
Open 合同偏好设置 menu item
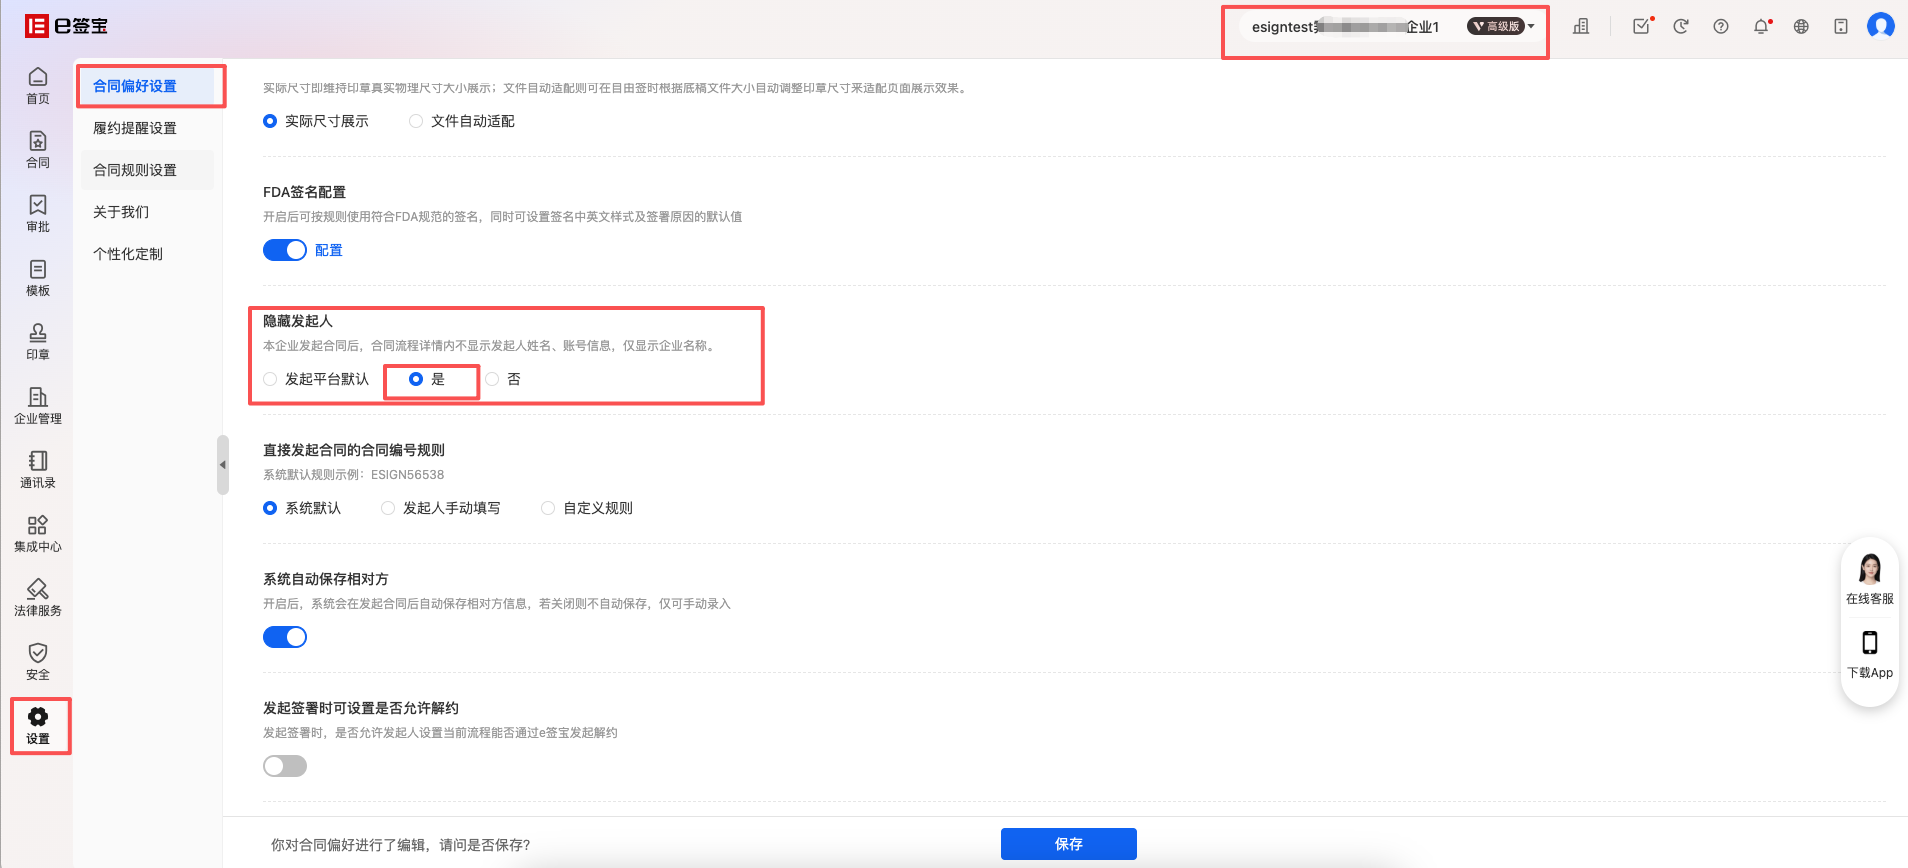click(x=147, y=86)
